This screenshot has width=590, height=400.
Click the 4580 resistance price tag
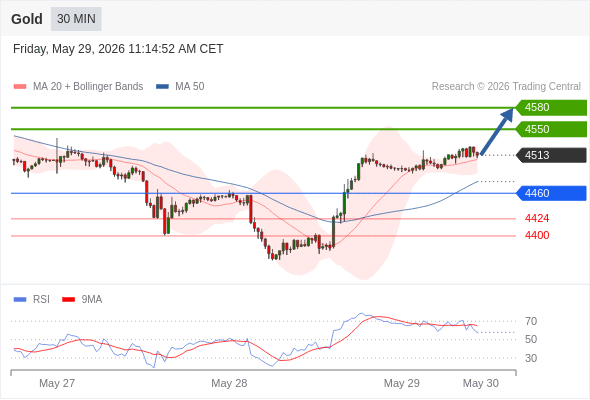(551, 107)
